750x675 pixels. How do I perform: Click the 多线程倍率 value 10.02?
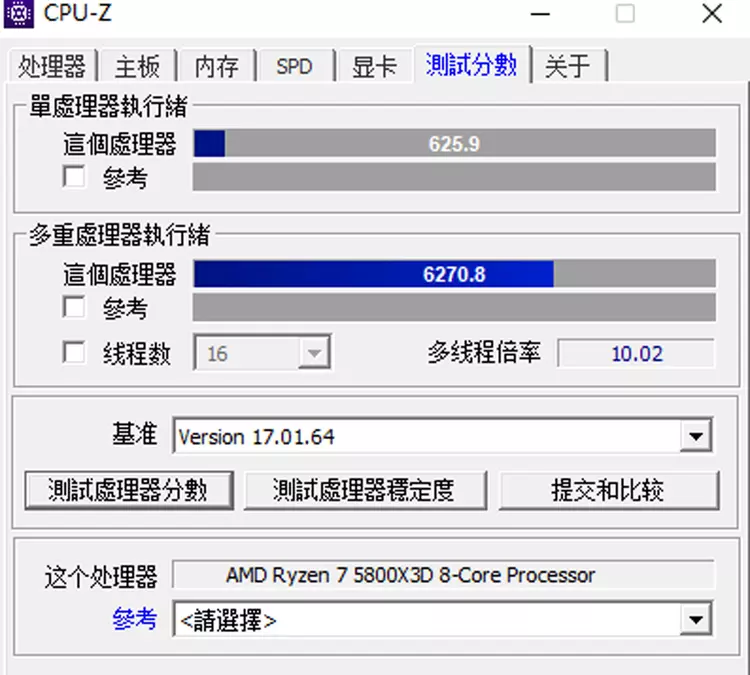(637, 354)
